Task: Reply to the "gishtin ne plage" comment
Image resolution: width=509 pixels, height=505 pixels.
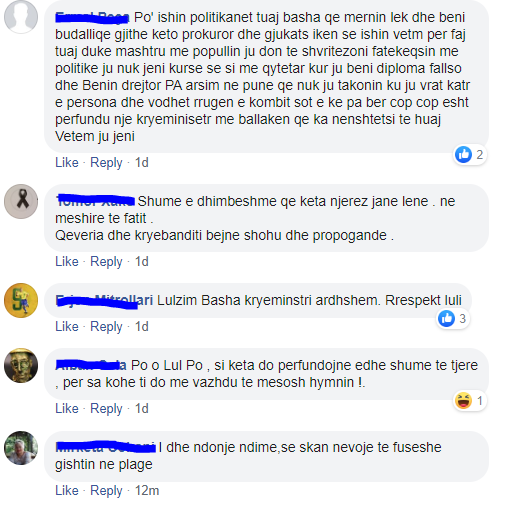Action: tap(106, 491)
